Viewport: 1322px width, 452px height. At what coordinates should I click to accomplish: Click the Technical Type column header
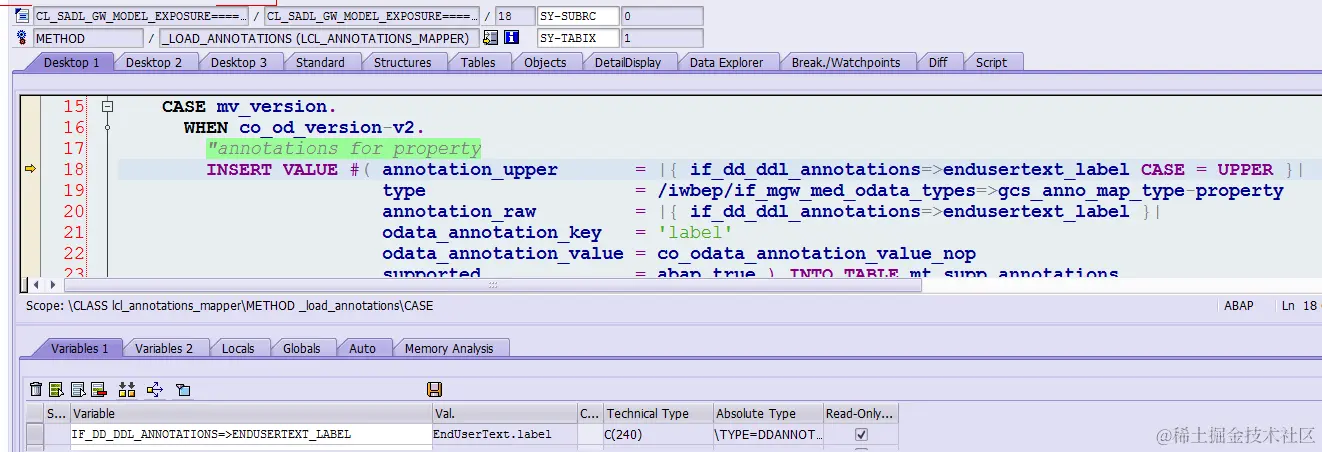point(658,413)
